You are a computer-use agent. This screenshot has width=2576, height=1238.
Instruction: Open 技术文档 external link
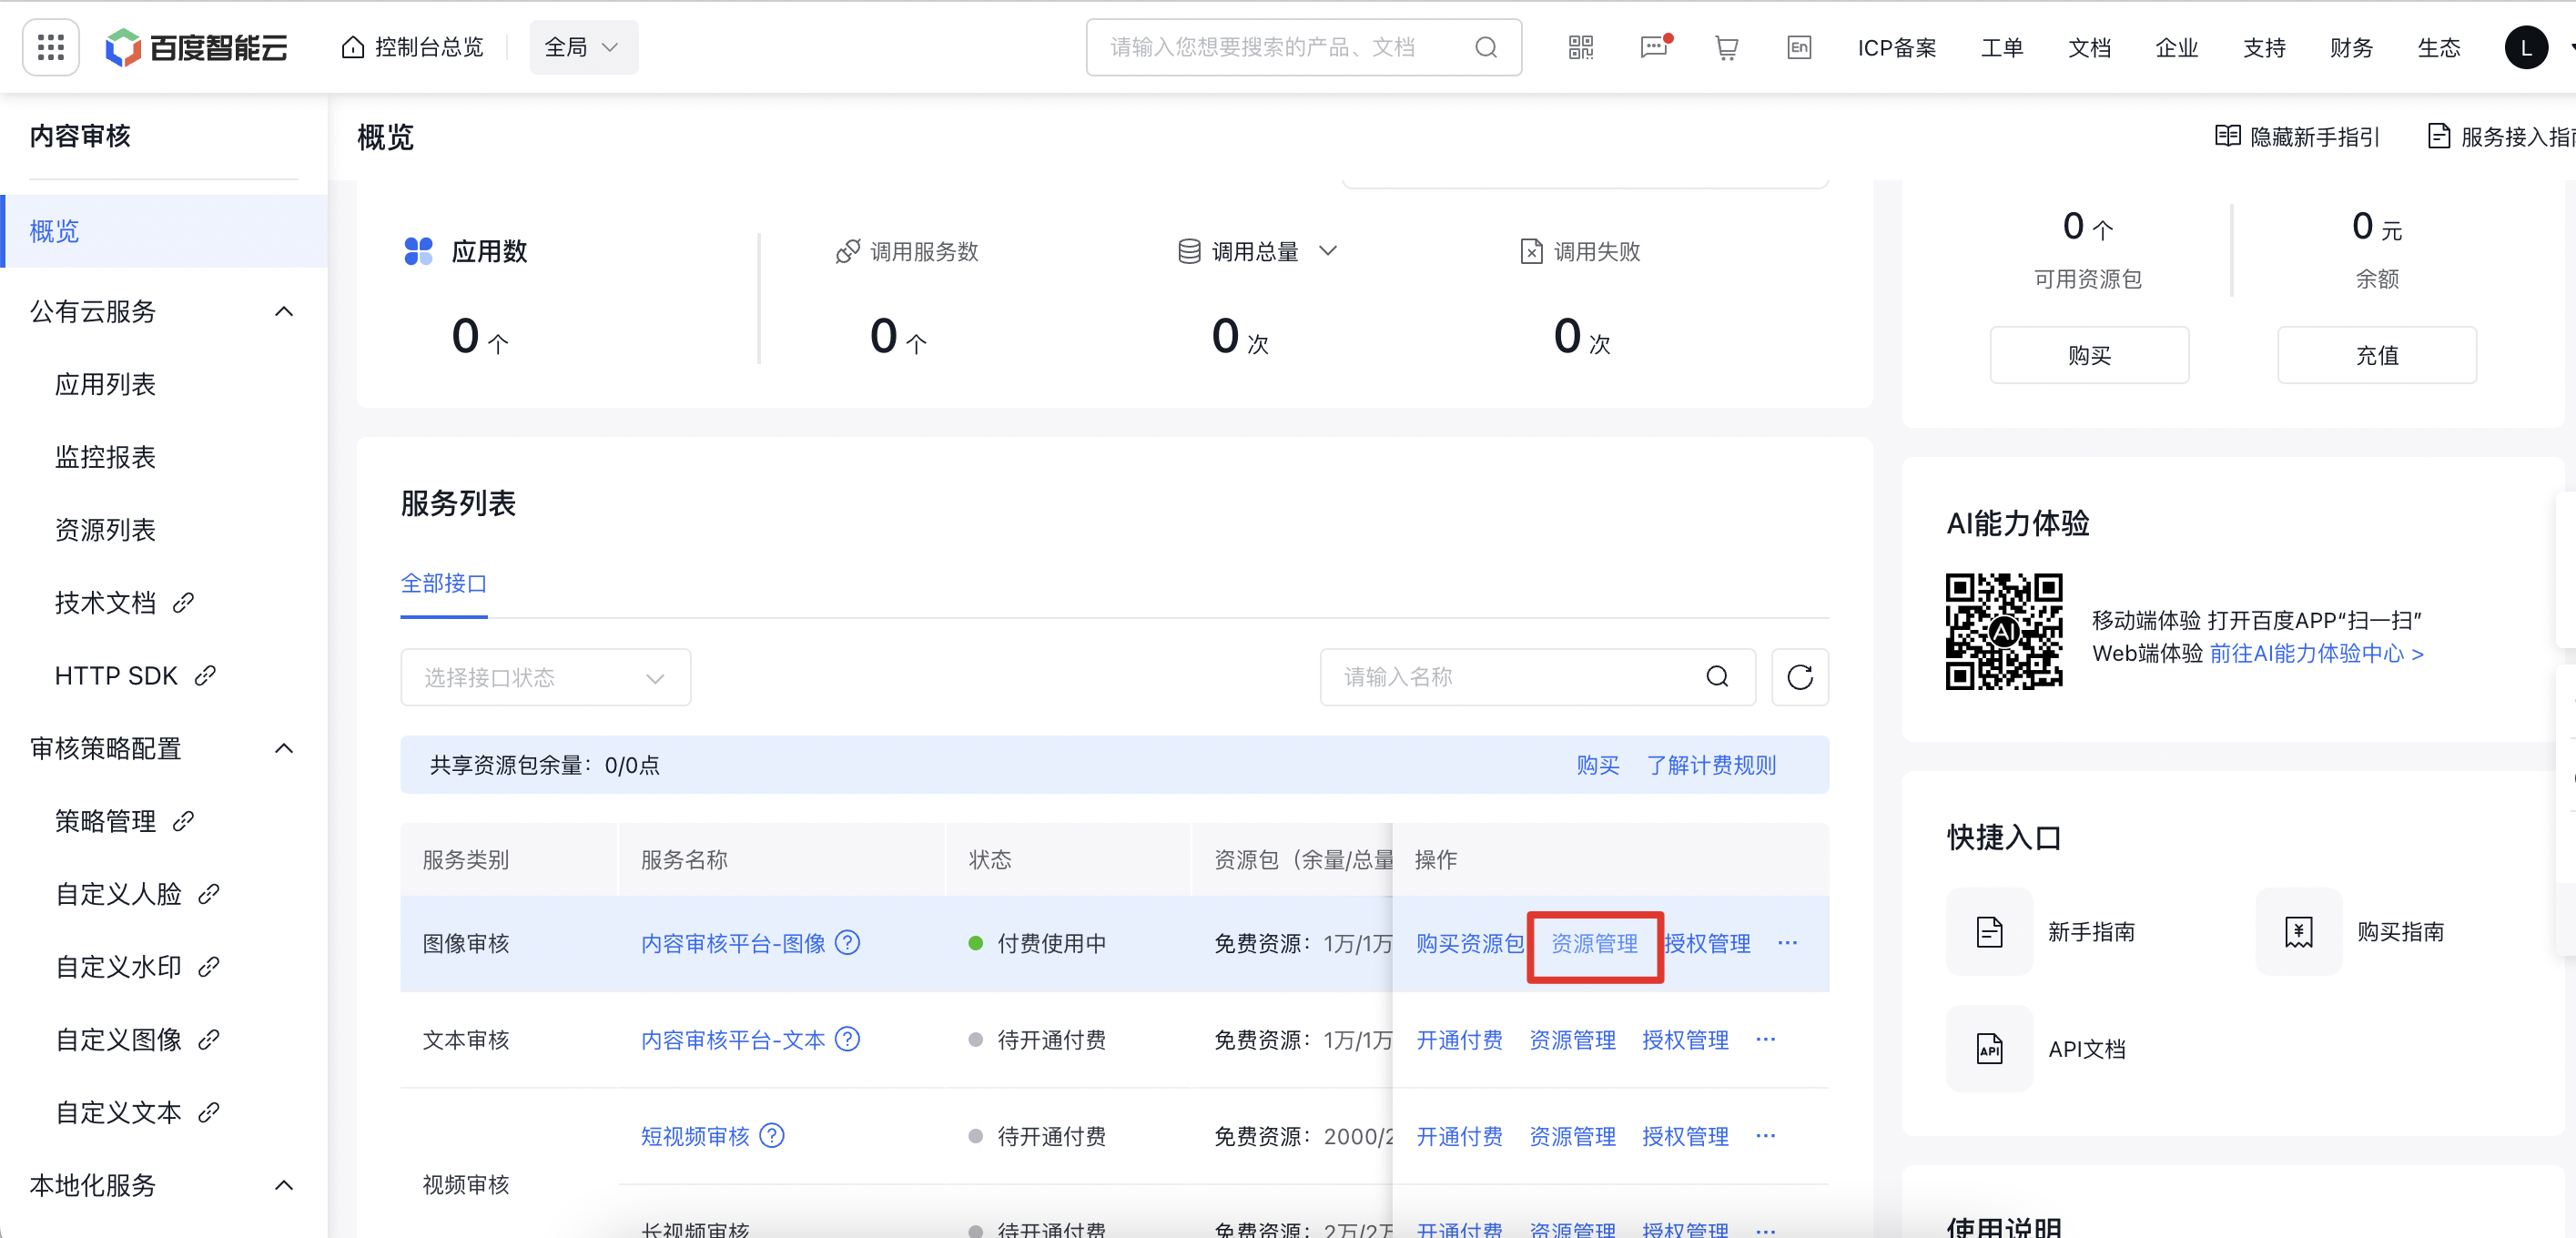click(124, 603)
